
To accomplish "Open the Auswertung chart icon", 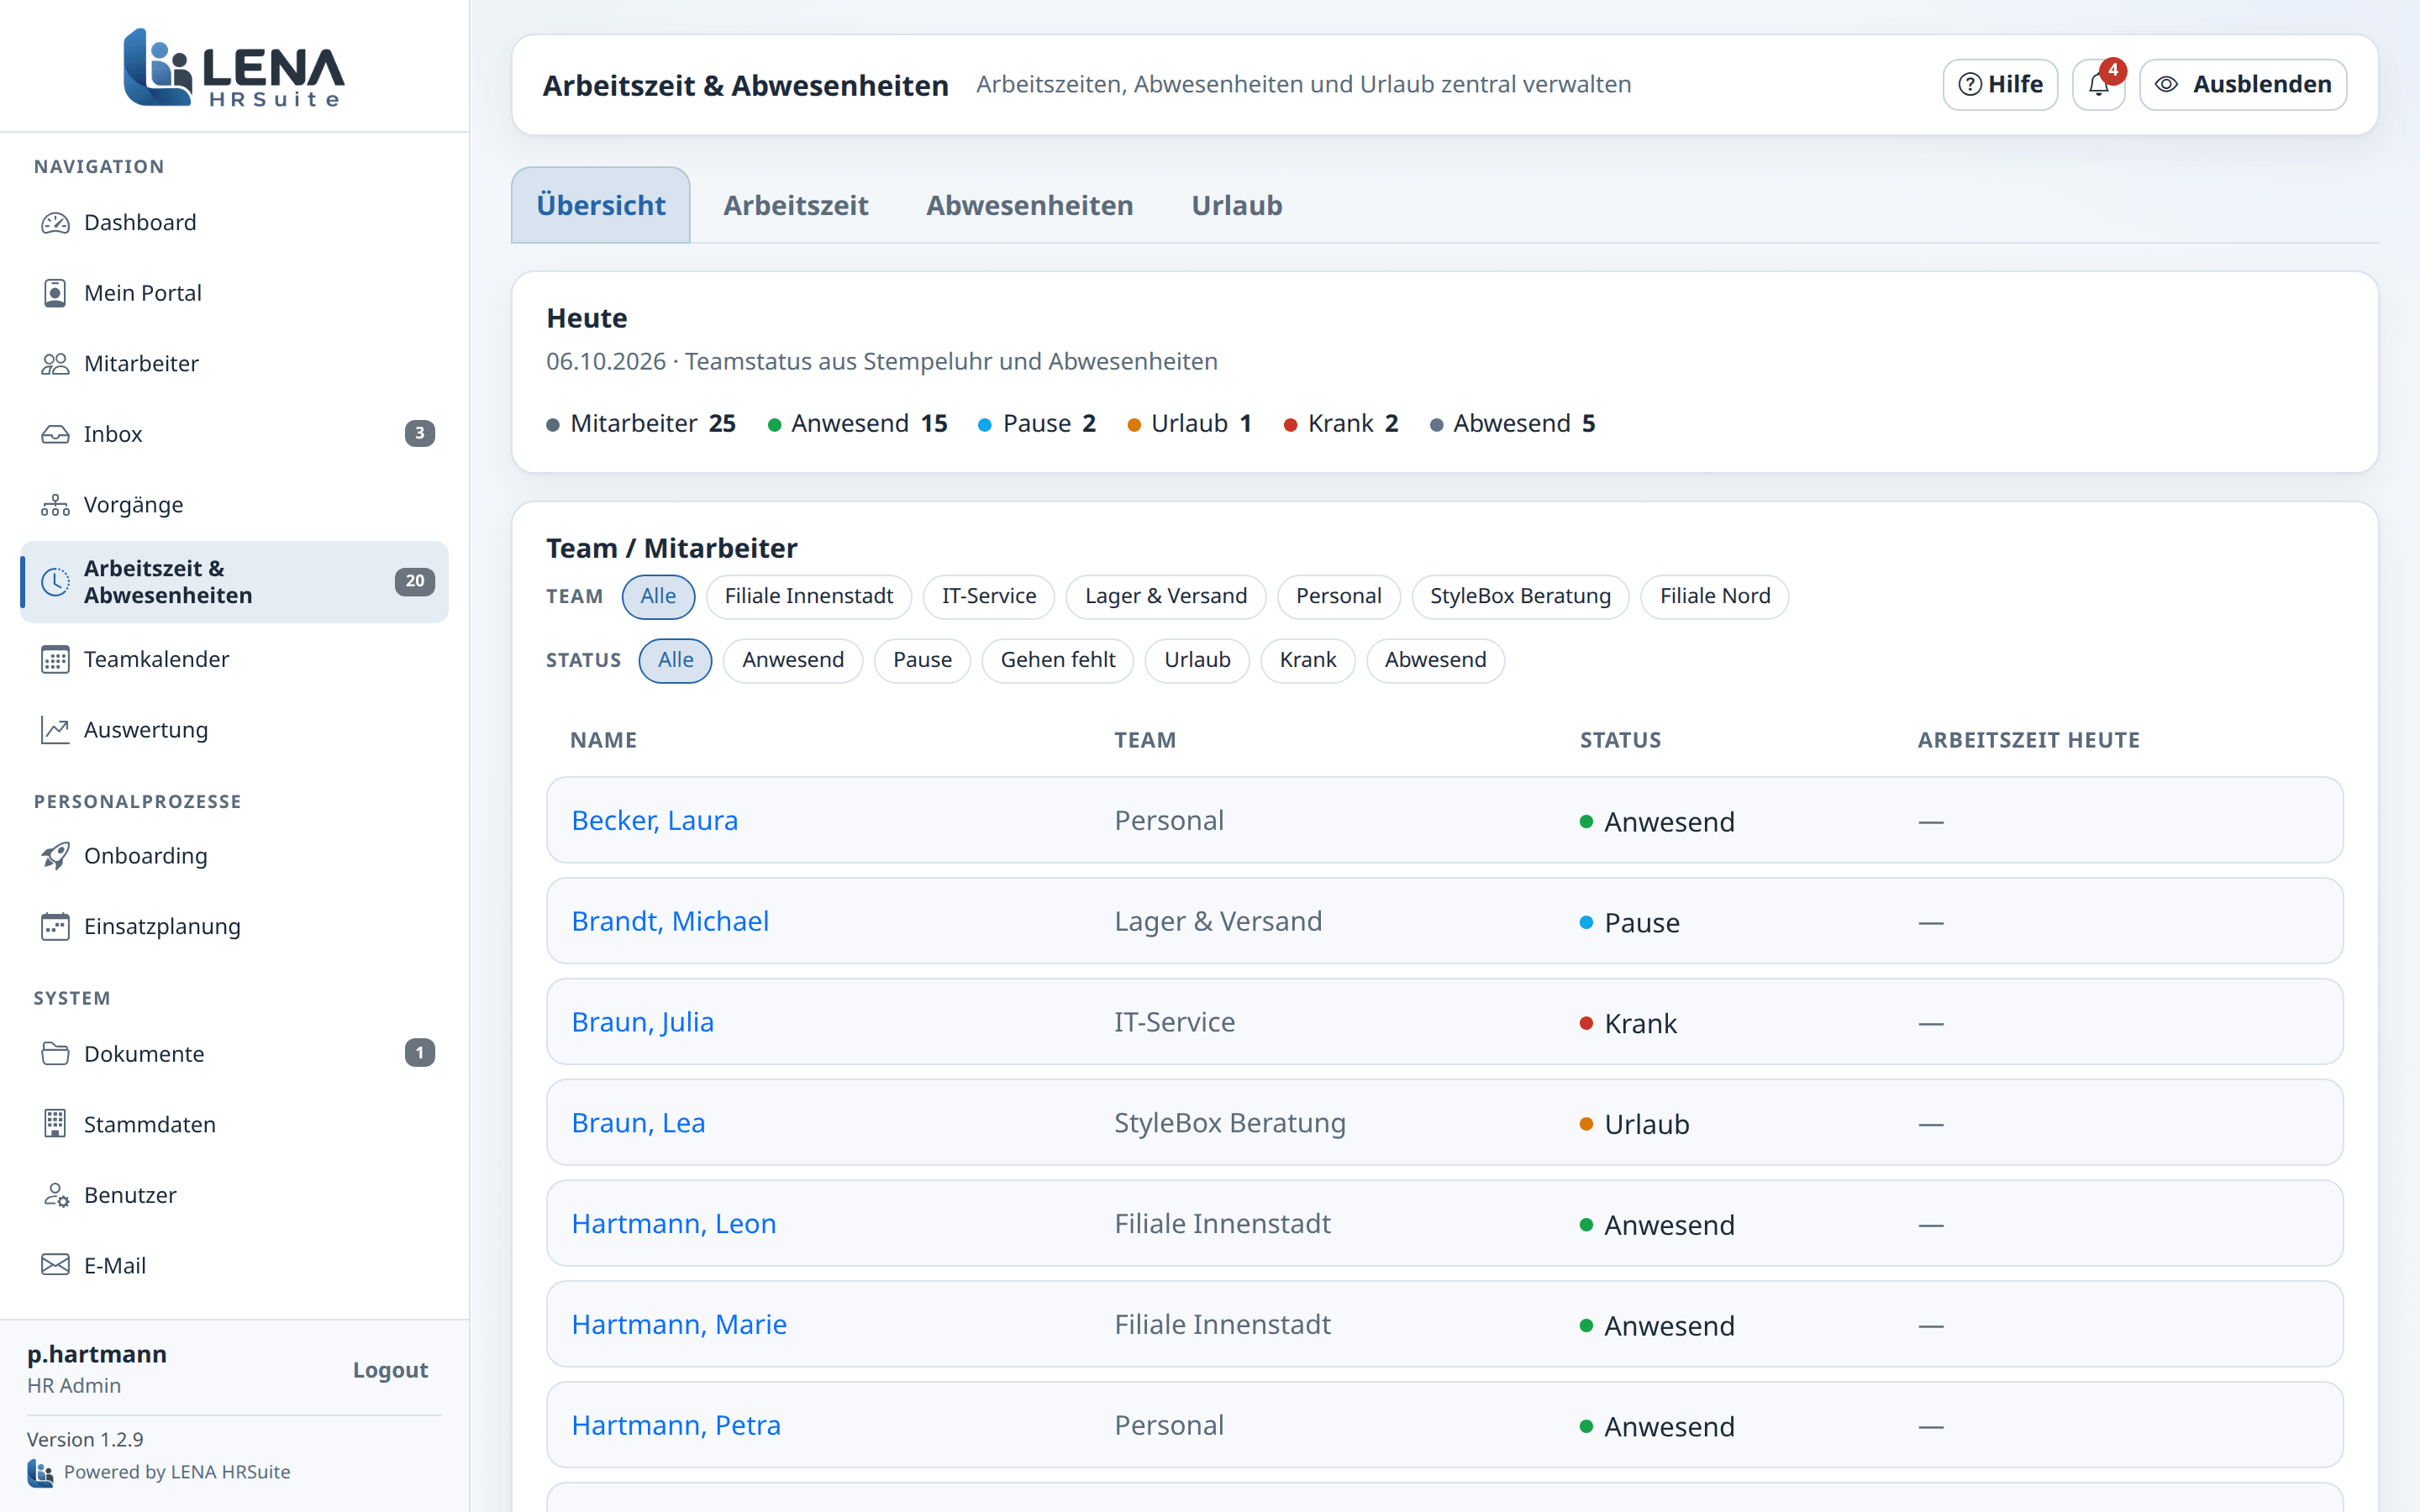I will coord(55,730).
